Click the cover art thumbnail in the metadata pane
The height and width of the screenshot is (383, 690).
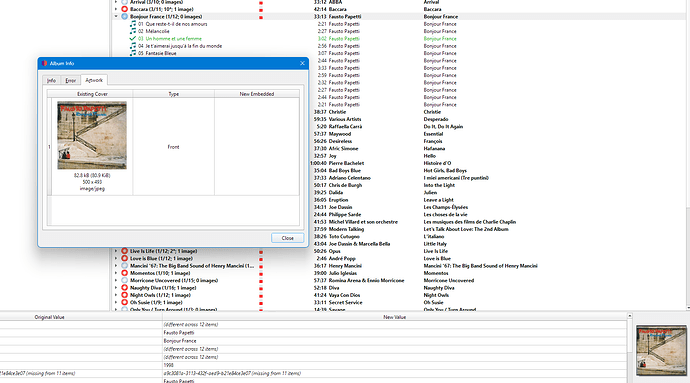point(661,350)
